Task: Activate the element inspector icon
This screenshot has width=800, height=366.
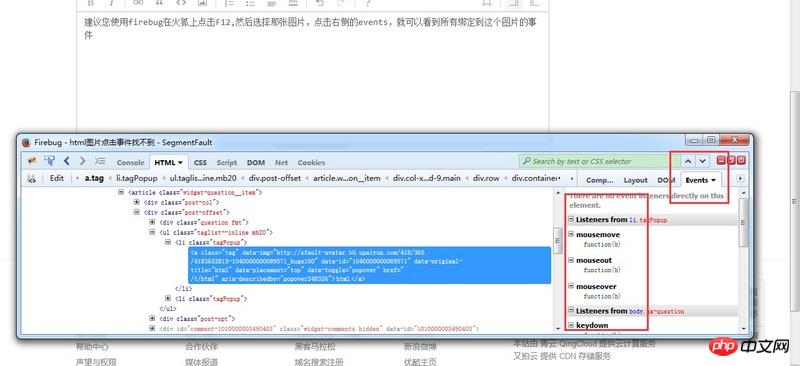Action: point(49,161)
